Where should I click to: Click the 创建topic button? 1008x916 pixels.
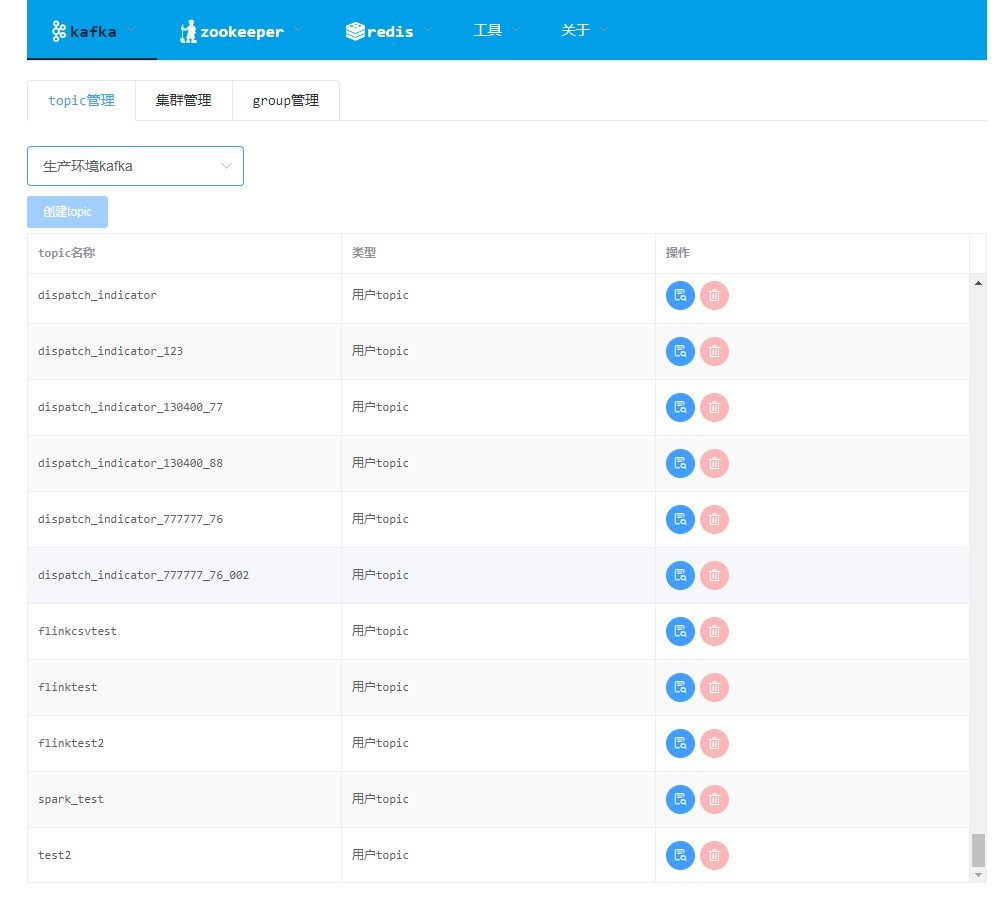point(68,211)
